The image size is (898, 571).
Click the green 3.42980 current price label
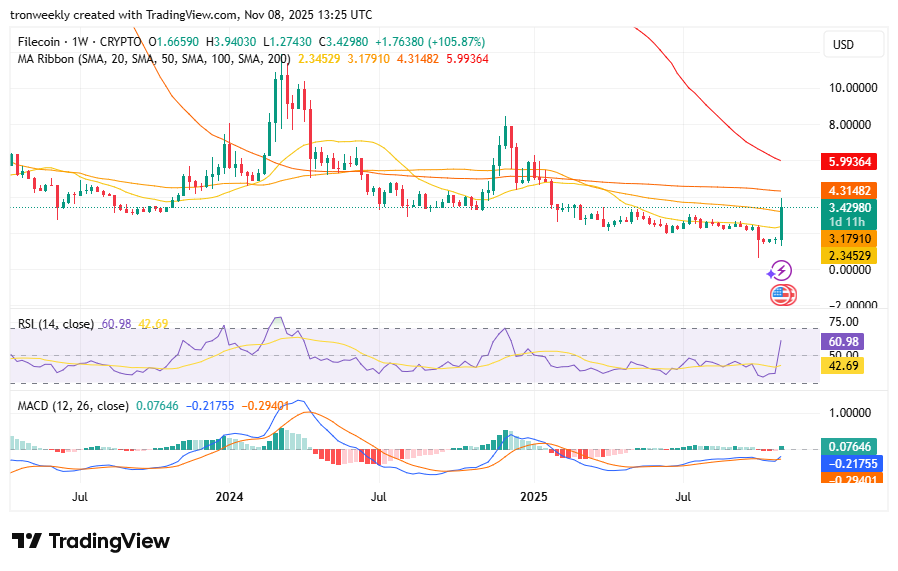(848, 207)
